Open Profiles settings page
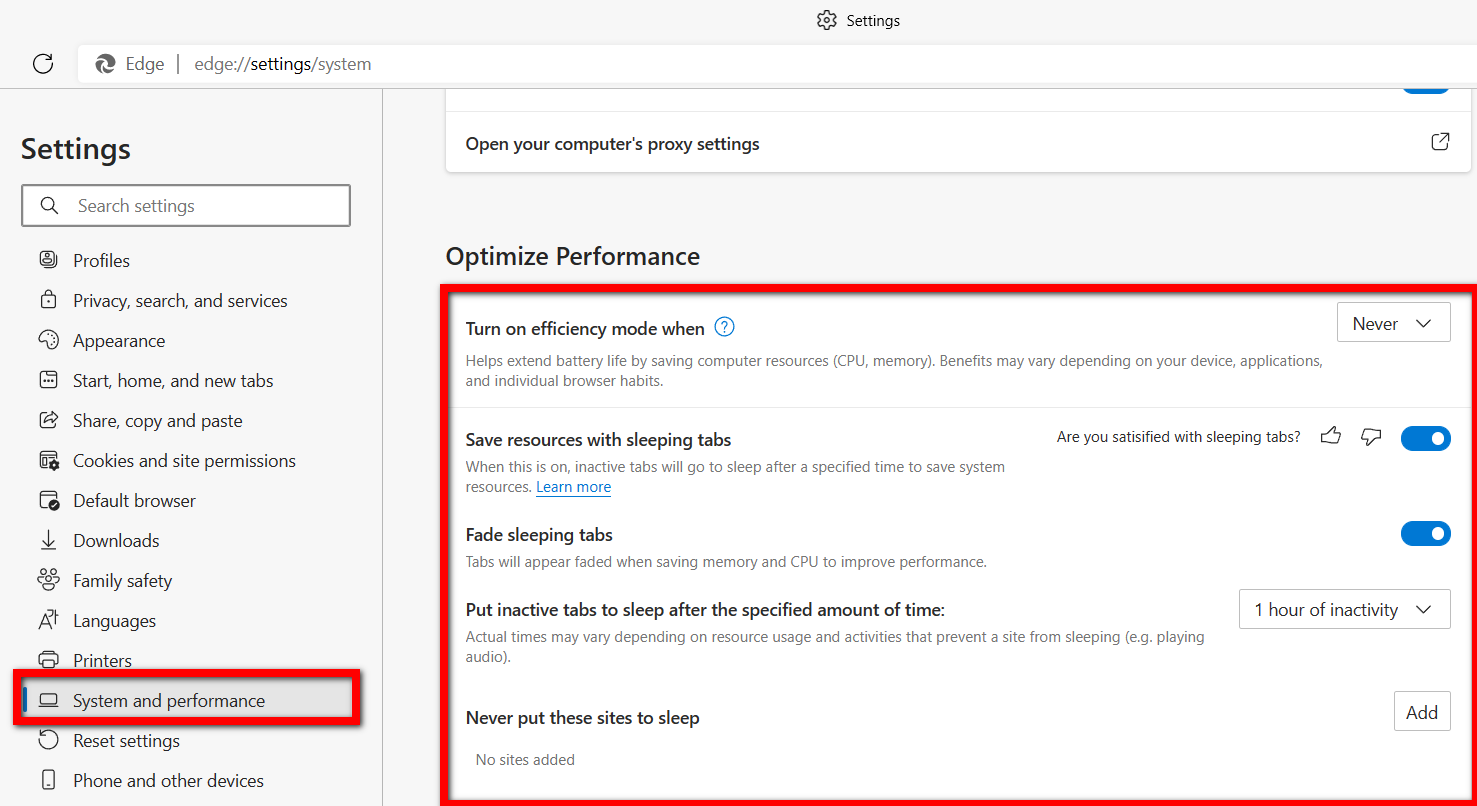Screen dimensions: 1477x806 point(101,260)
